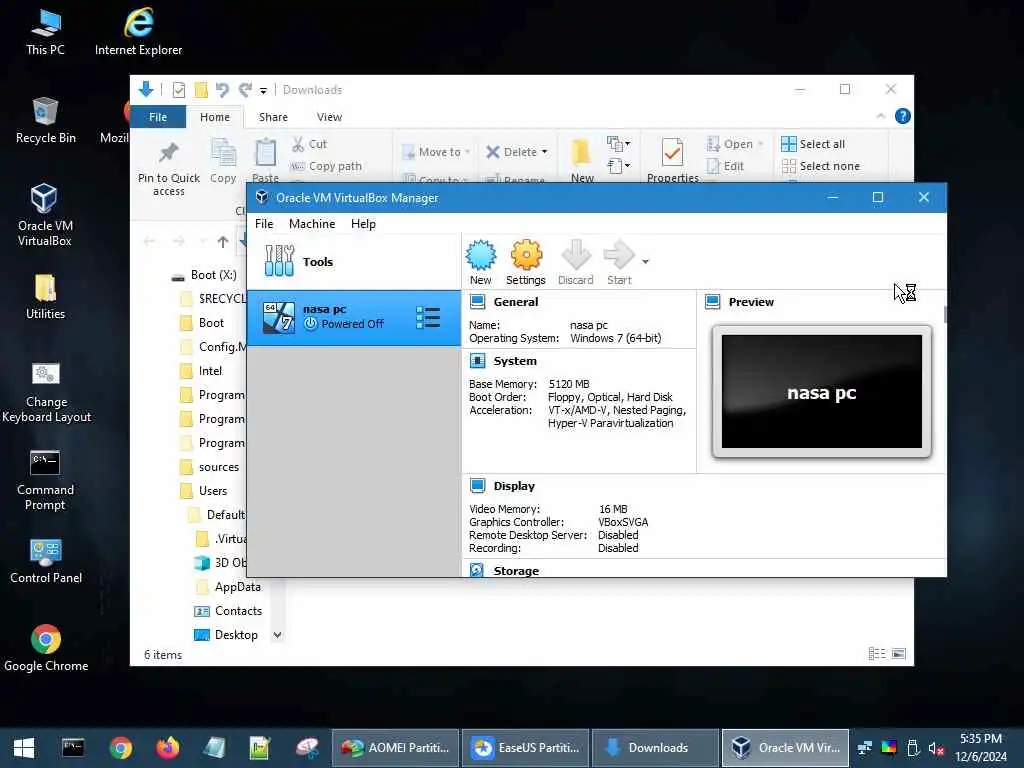
Task: Open Change Keyboard Layout desktop icon
Action: (x=46, y=392)
